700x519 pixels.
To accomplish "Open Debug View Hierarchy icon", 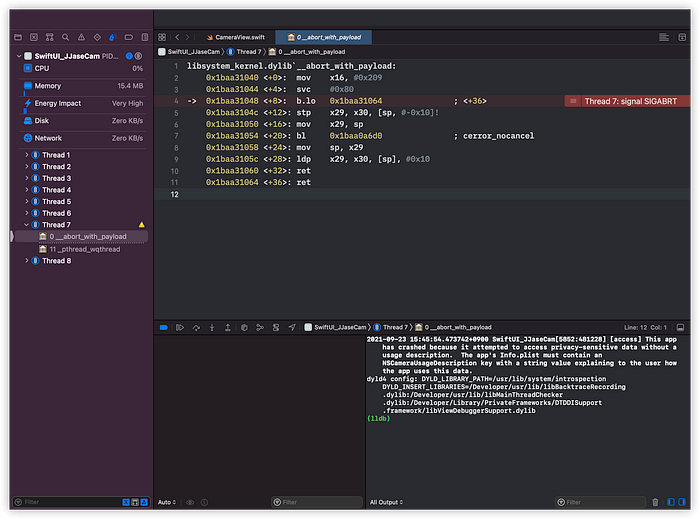I will 244,328.
